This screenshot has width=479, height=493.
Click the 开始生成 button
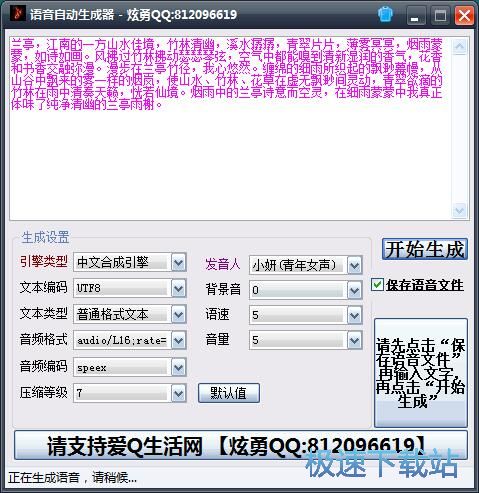pyautogui.click(x=425, y=249)
